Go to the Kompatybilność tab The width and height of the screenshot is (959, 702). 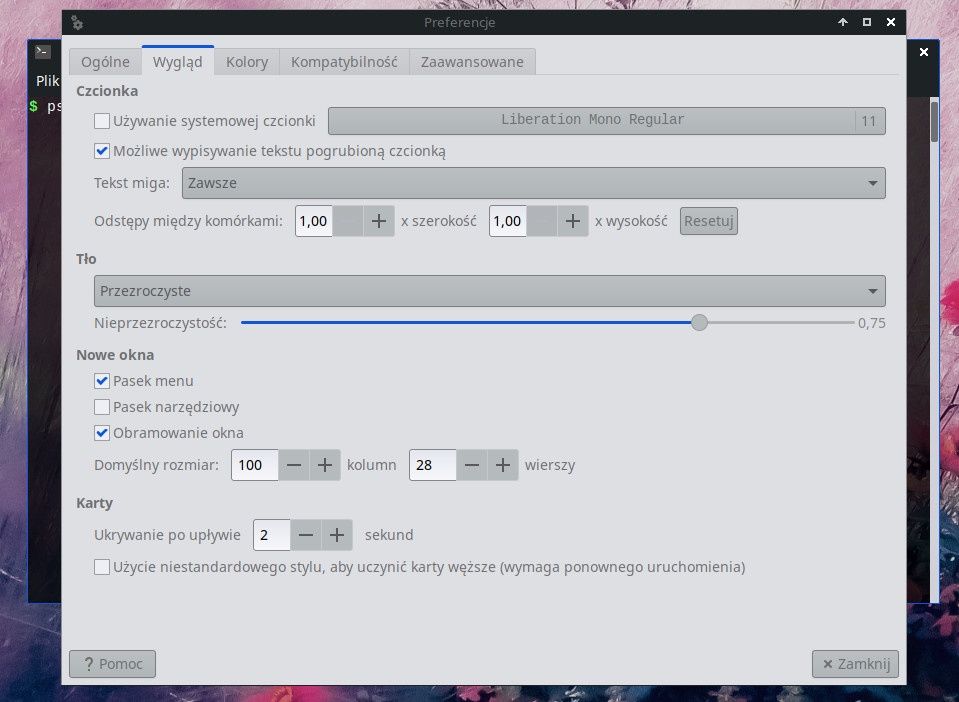[x=344, y=62]
